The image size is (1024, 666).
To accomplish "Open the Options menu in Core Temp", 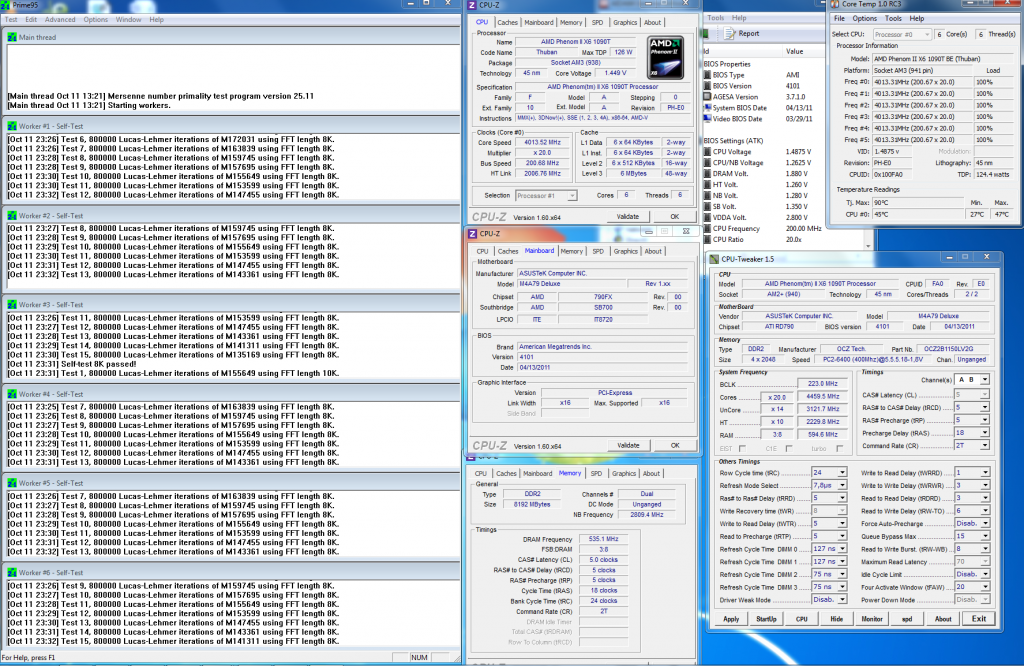I will point(865,18).
